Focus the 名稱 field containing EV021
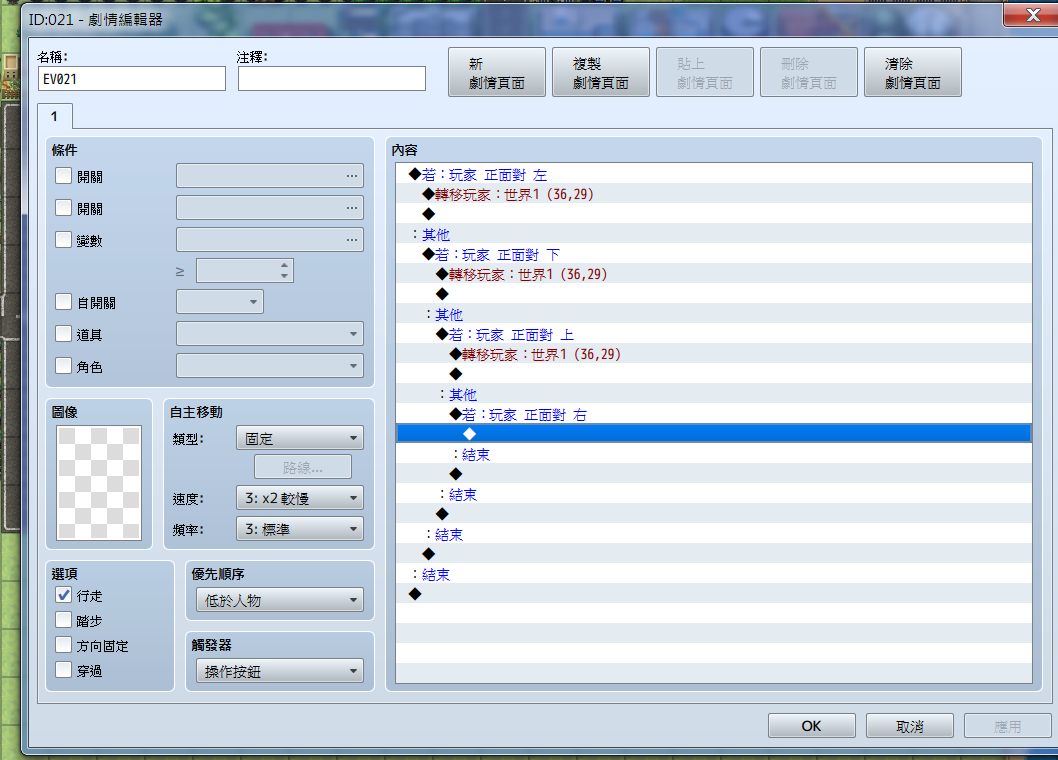The image size is (1058, 760). 132,78
